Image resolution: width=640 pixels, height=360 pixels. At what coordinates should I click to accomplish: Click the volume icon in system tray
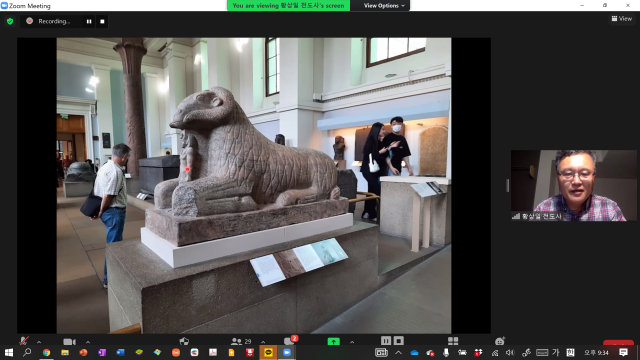[x=510, y=352]
